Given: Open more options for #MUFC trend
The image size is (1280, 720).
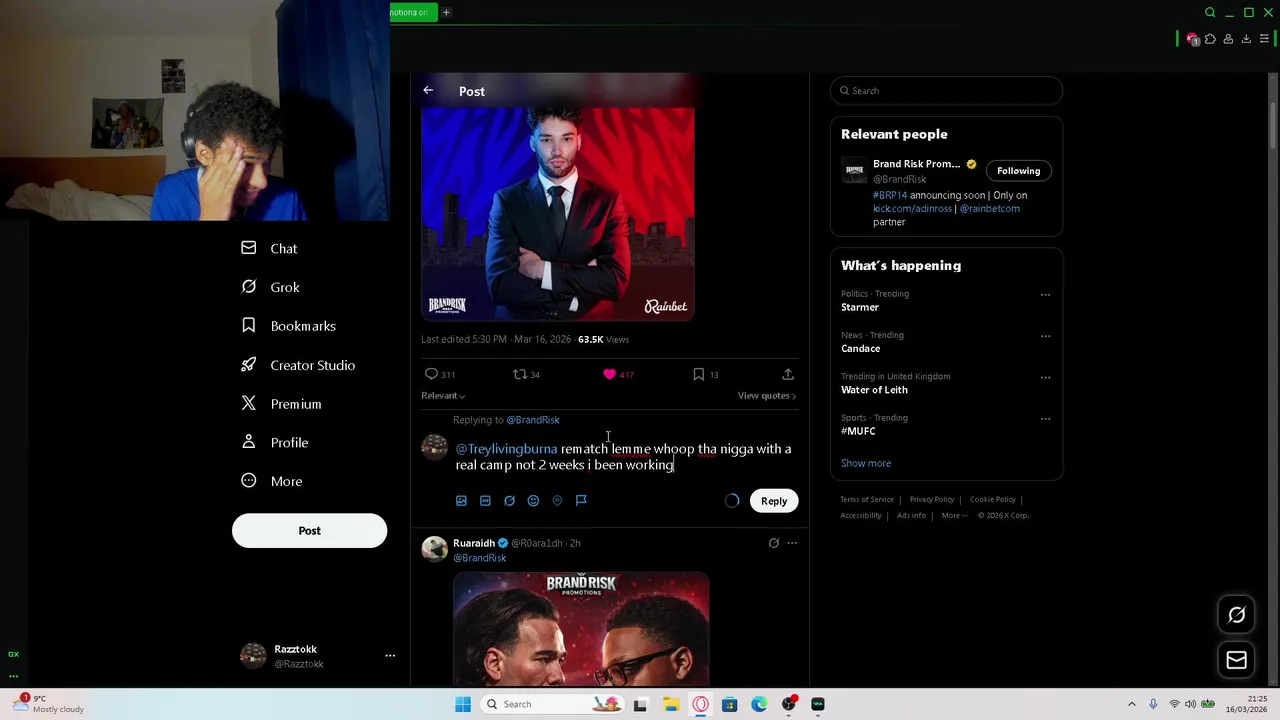Looking at the screenshot, I should coord(1045,418).
